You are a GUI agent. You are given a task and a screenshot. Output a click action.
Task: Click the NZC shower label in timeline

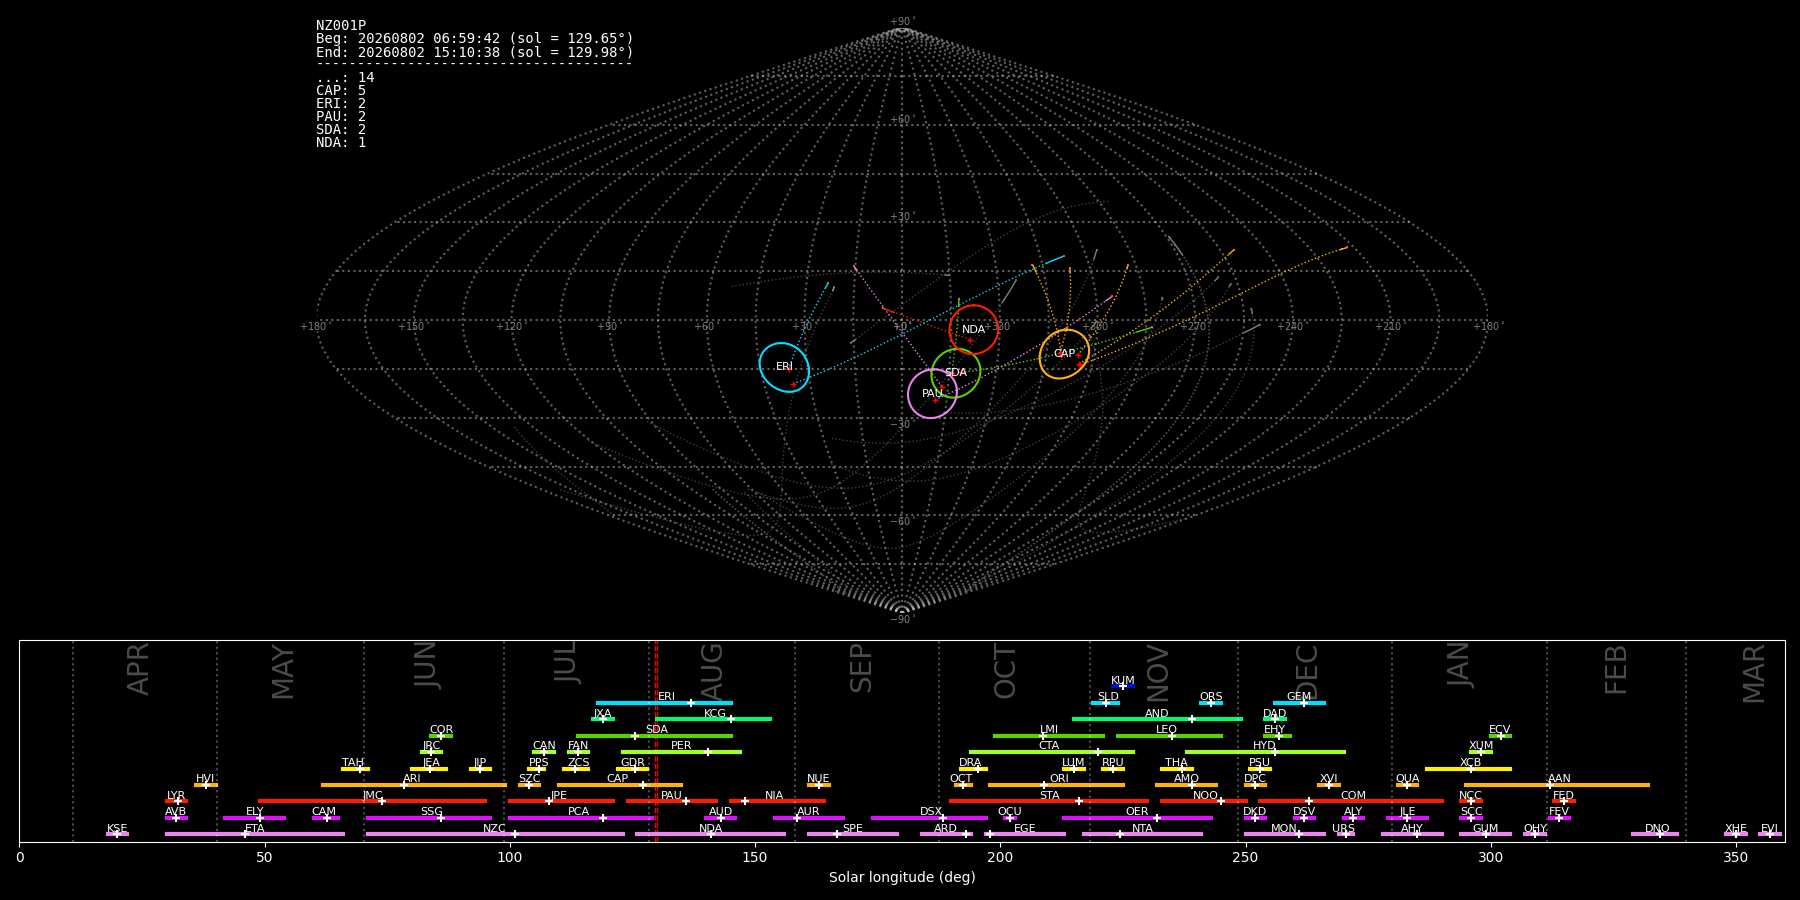point(495,829)
